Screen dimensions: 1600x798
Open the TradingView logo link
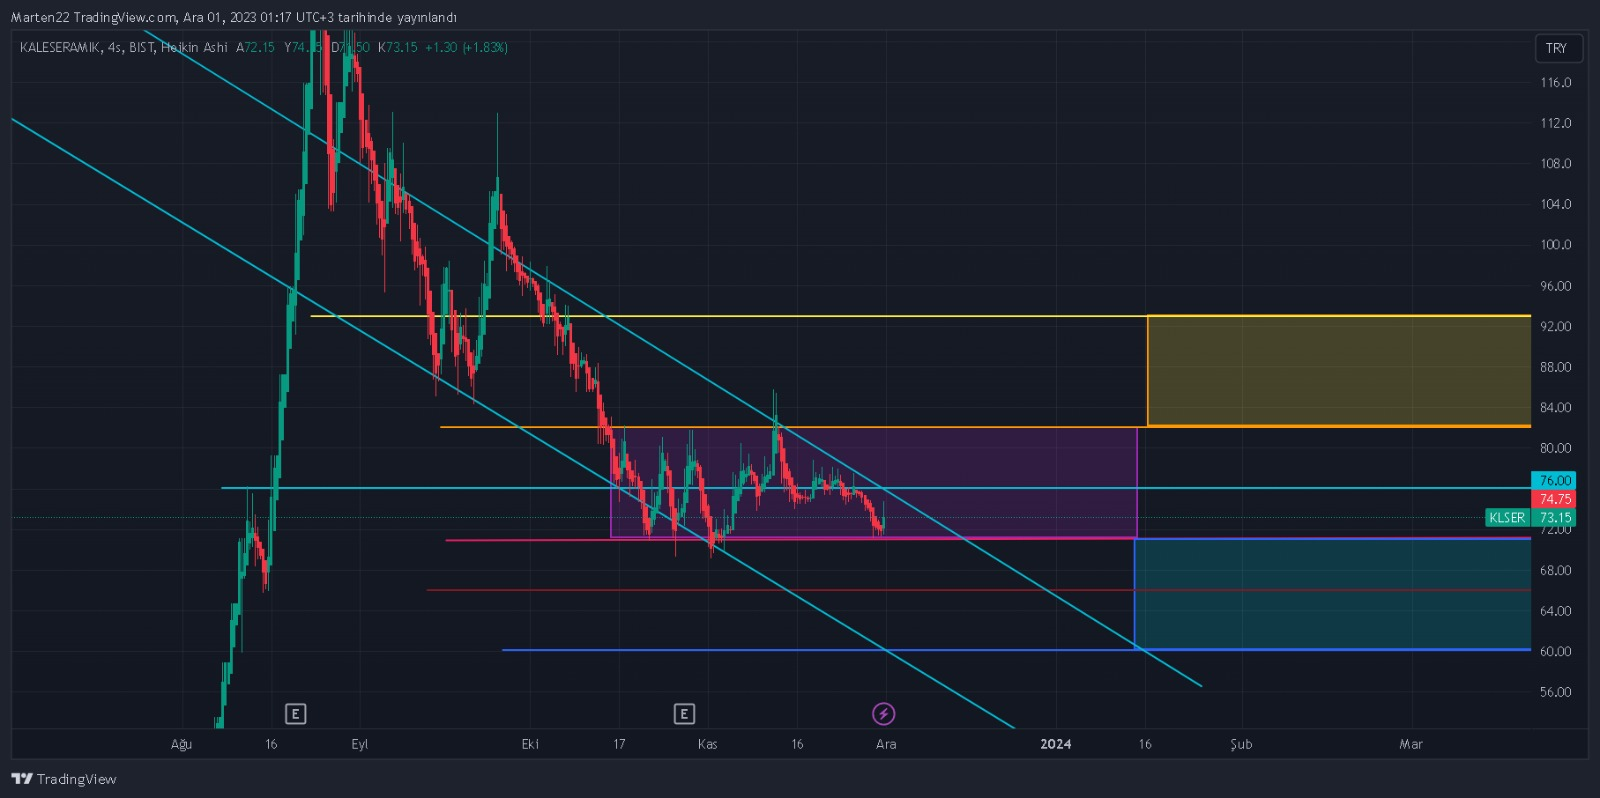(64, 779)
